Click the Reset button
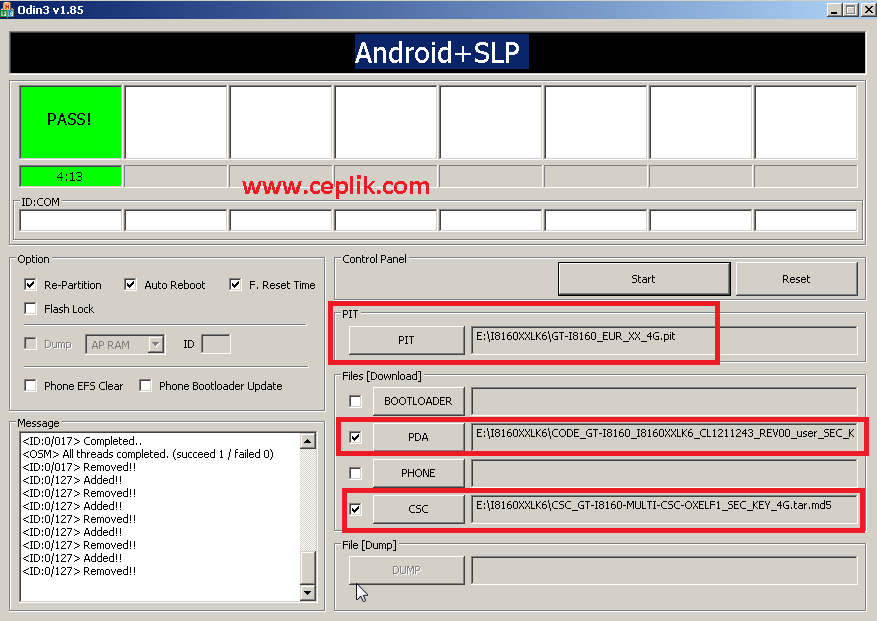This screenshot has width=877, height=621. point(796,279)
